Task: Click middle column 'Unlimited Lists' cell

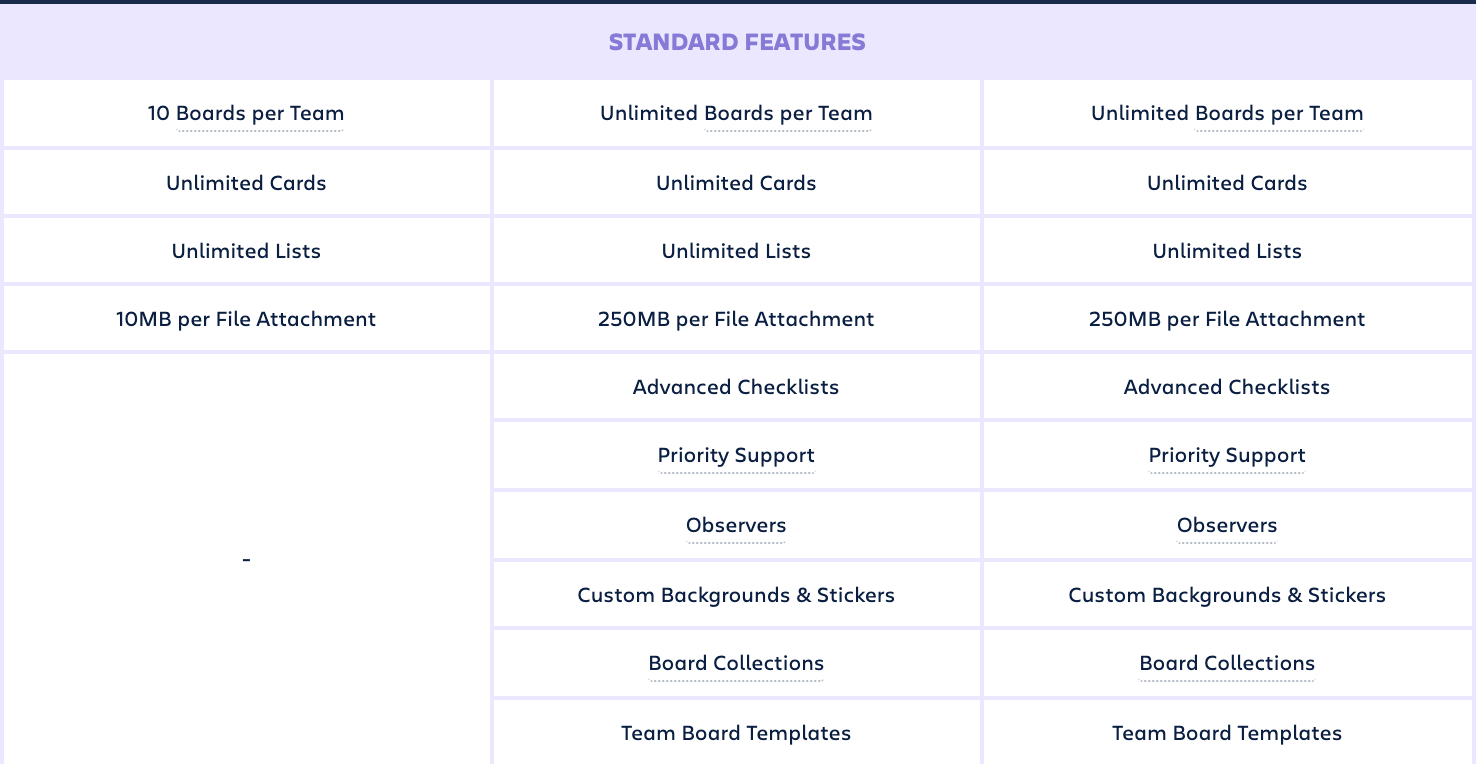Action: coord(736,251)
